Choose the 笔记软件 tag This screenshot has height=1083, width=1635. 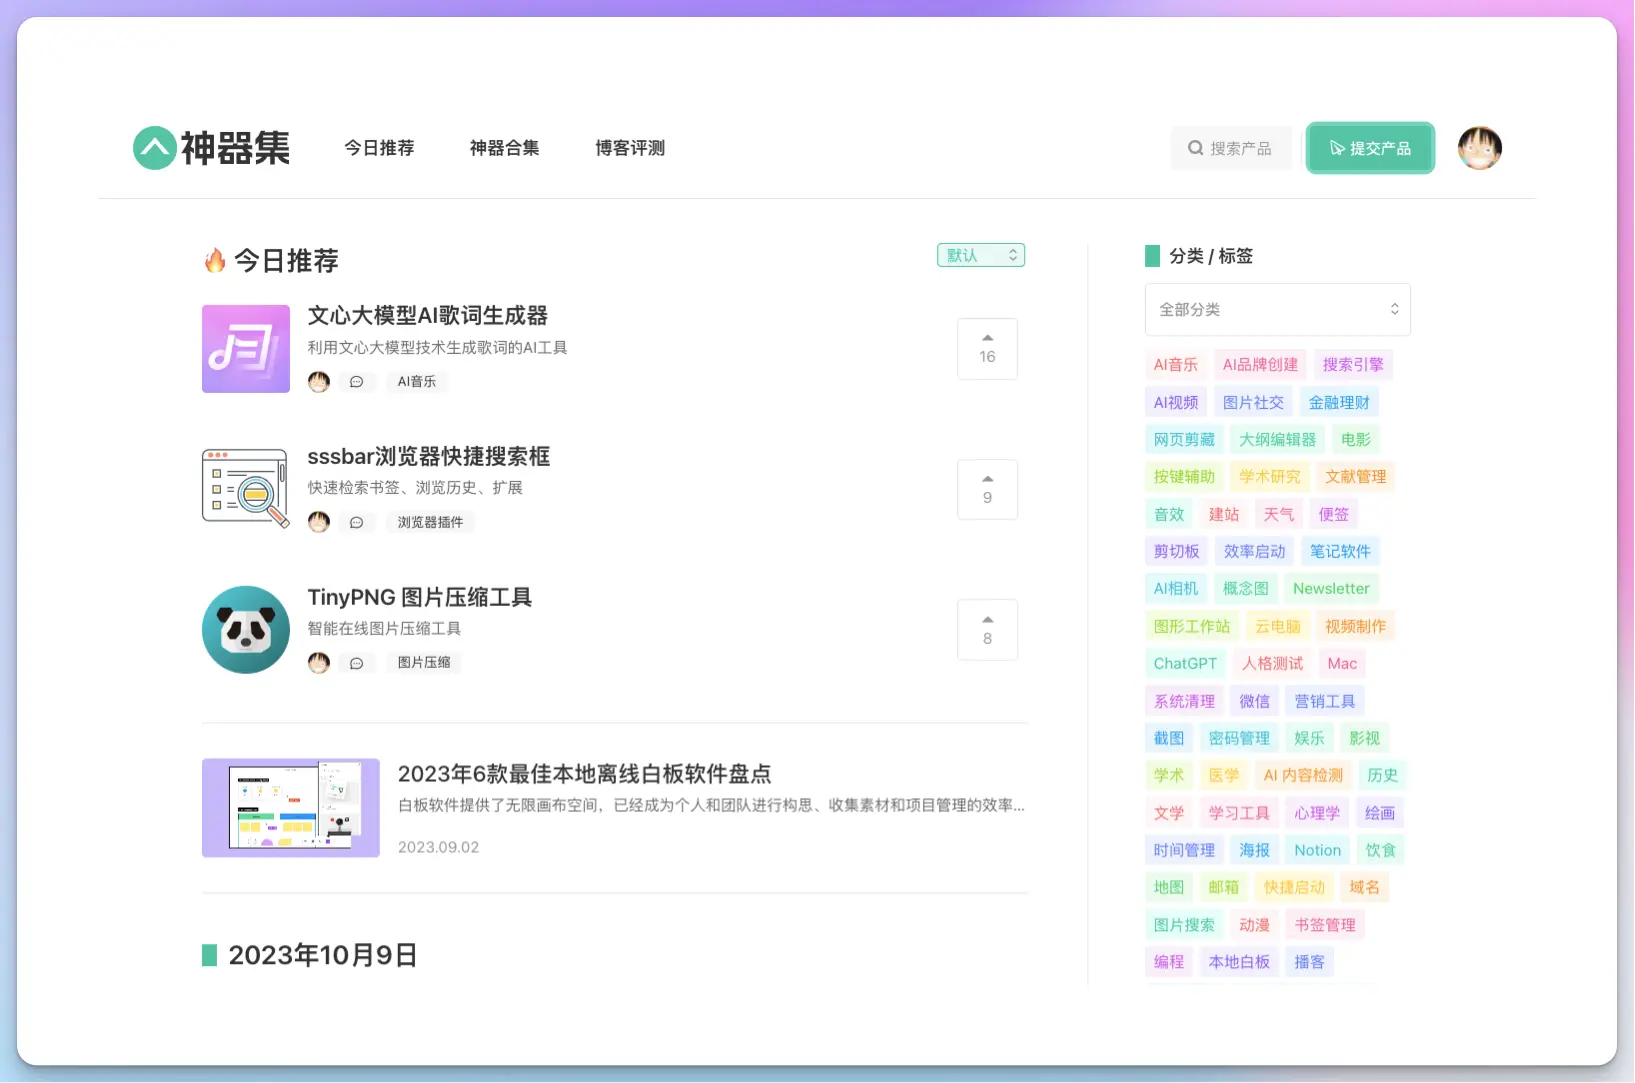(x=1340, y=552)
